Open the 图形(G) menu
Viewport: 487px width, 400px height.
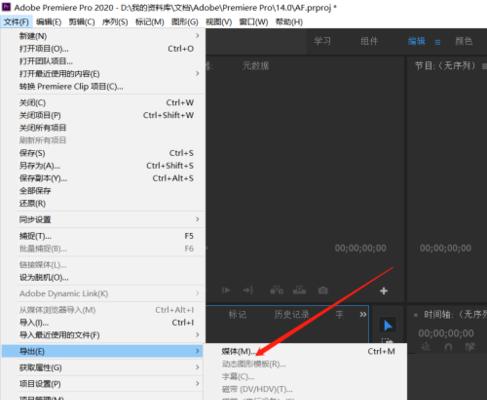185,22
